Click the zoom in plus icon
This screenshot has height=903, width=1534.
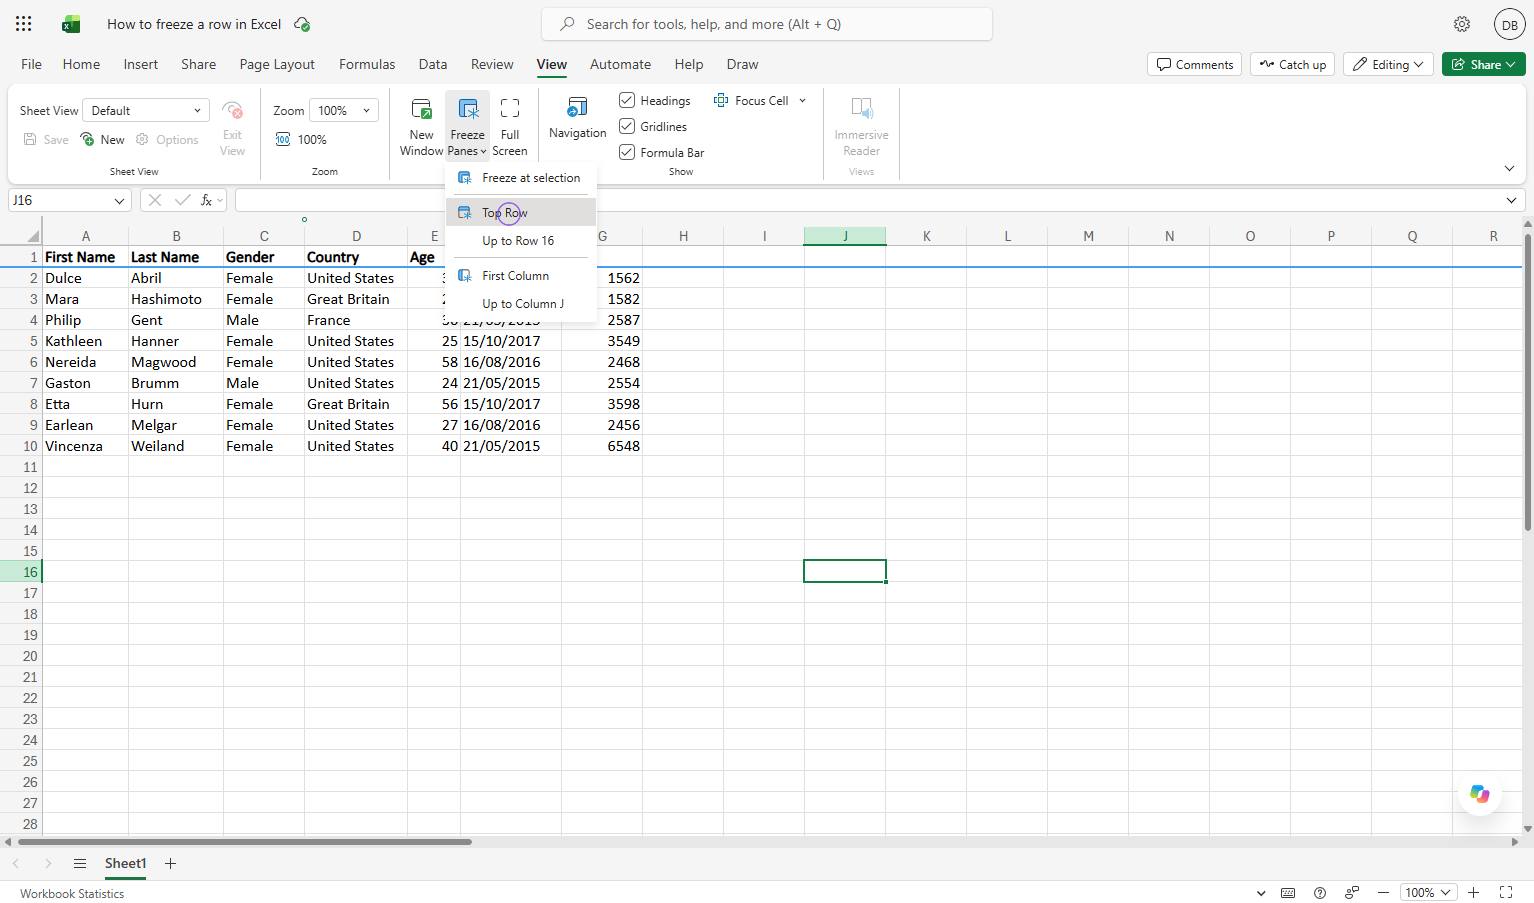[x=1473, y=892]
